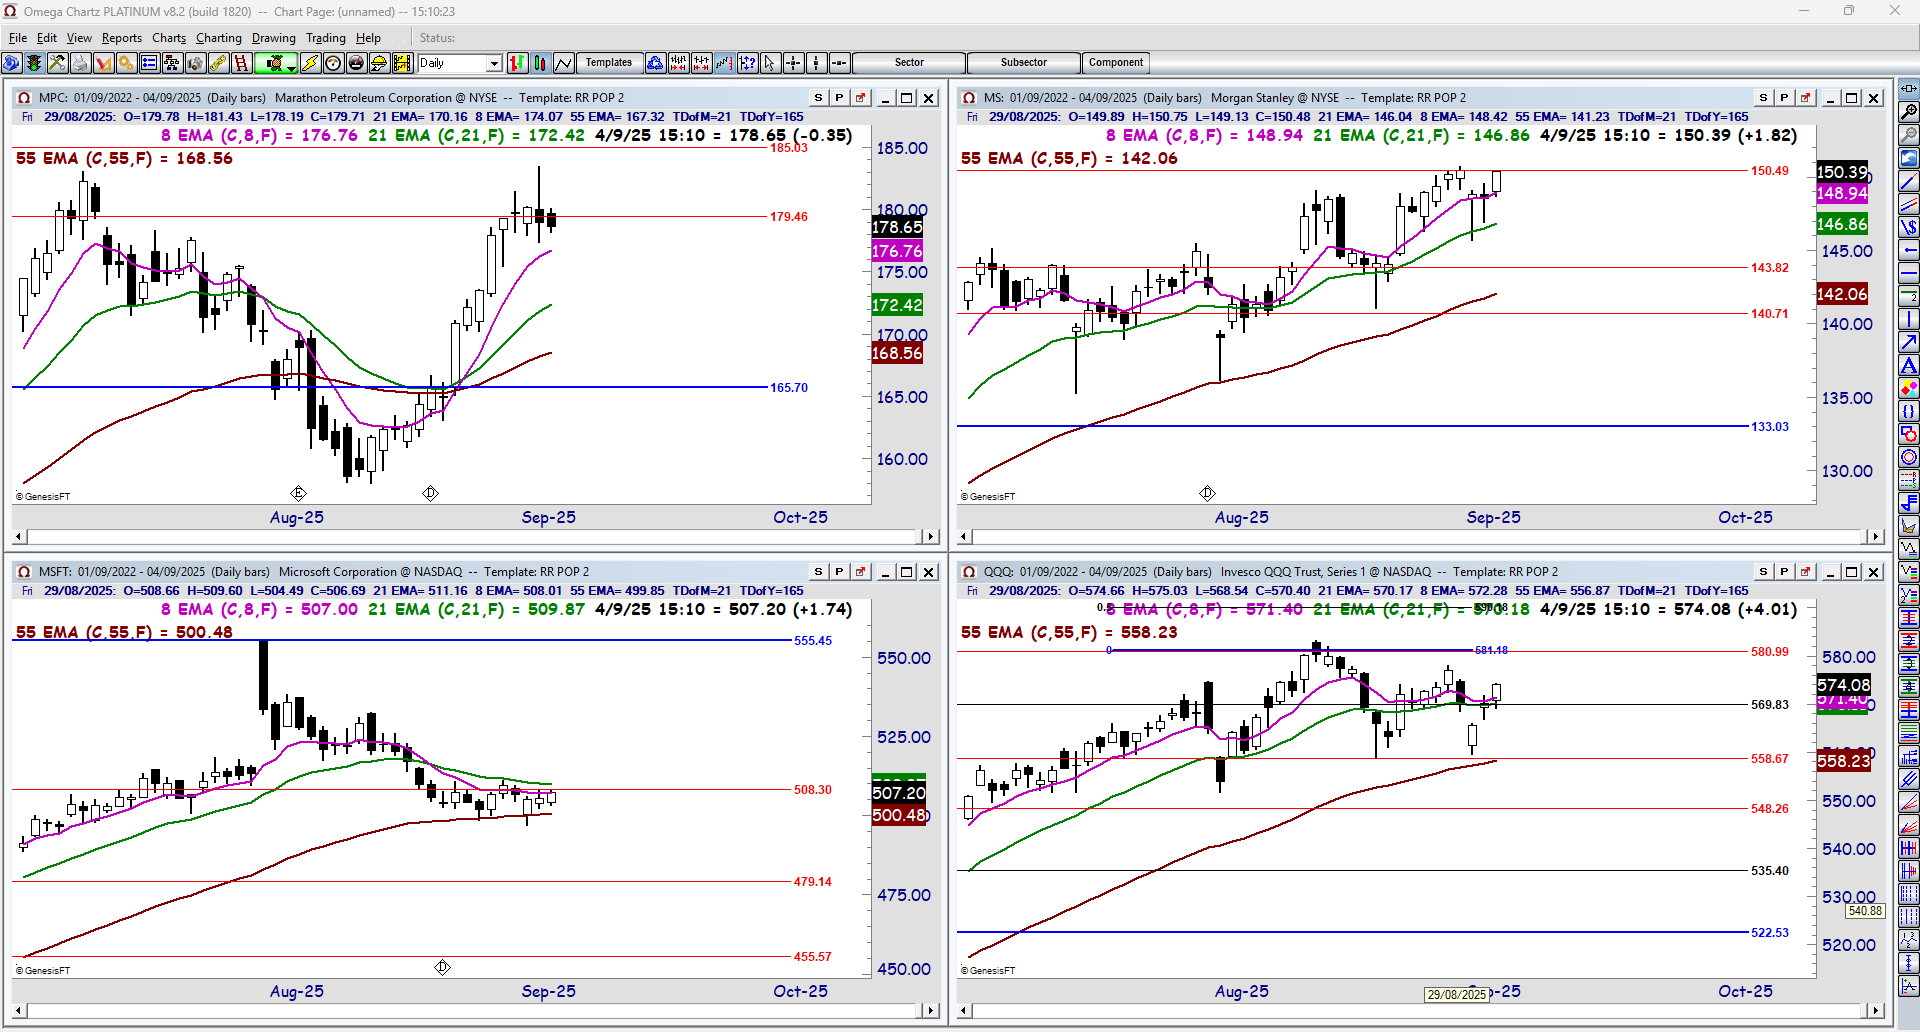Click the Component button
This screenshot has height=1032, width=1920.
[1116, 63]
